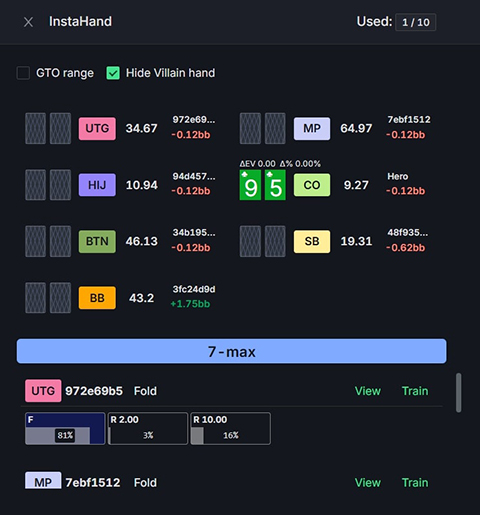Open Train for UTG 972e69b5 action
Image resolution: width=480 pixels, height=515 pixels.
415,391
